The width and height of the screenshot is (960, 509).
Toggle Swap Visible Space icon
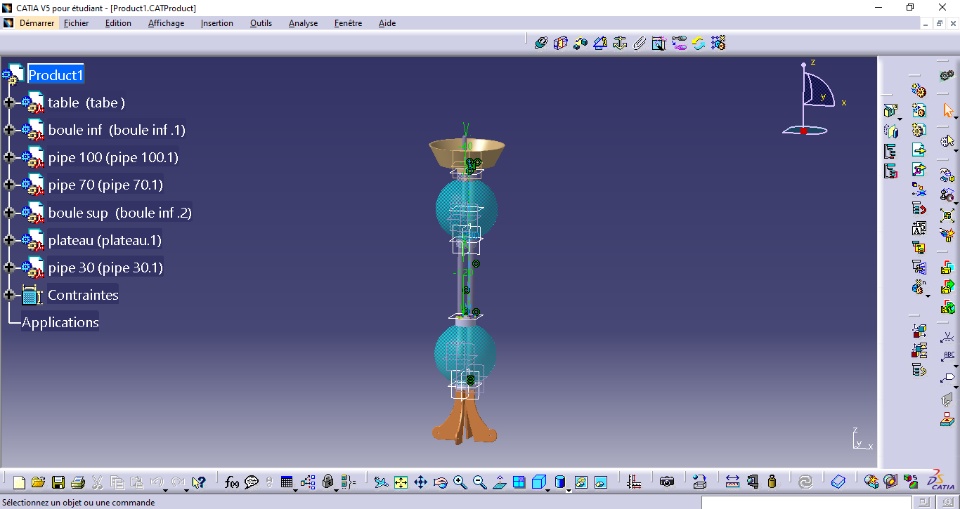pyautogui.click(x=600, y=483)
